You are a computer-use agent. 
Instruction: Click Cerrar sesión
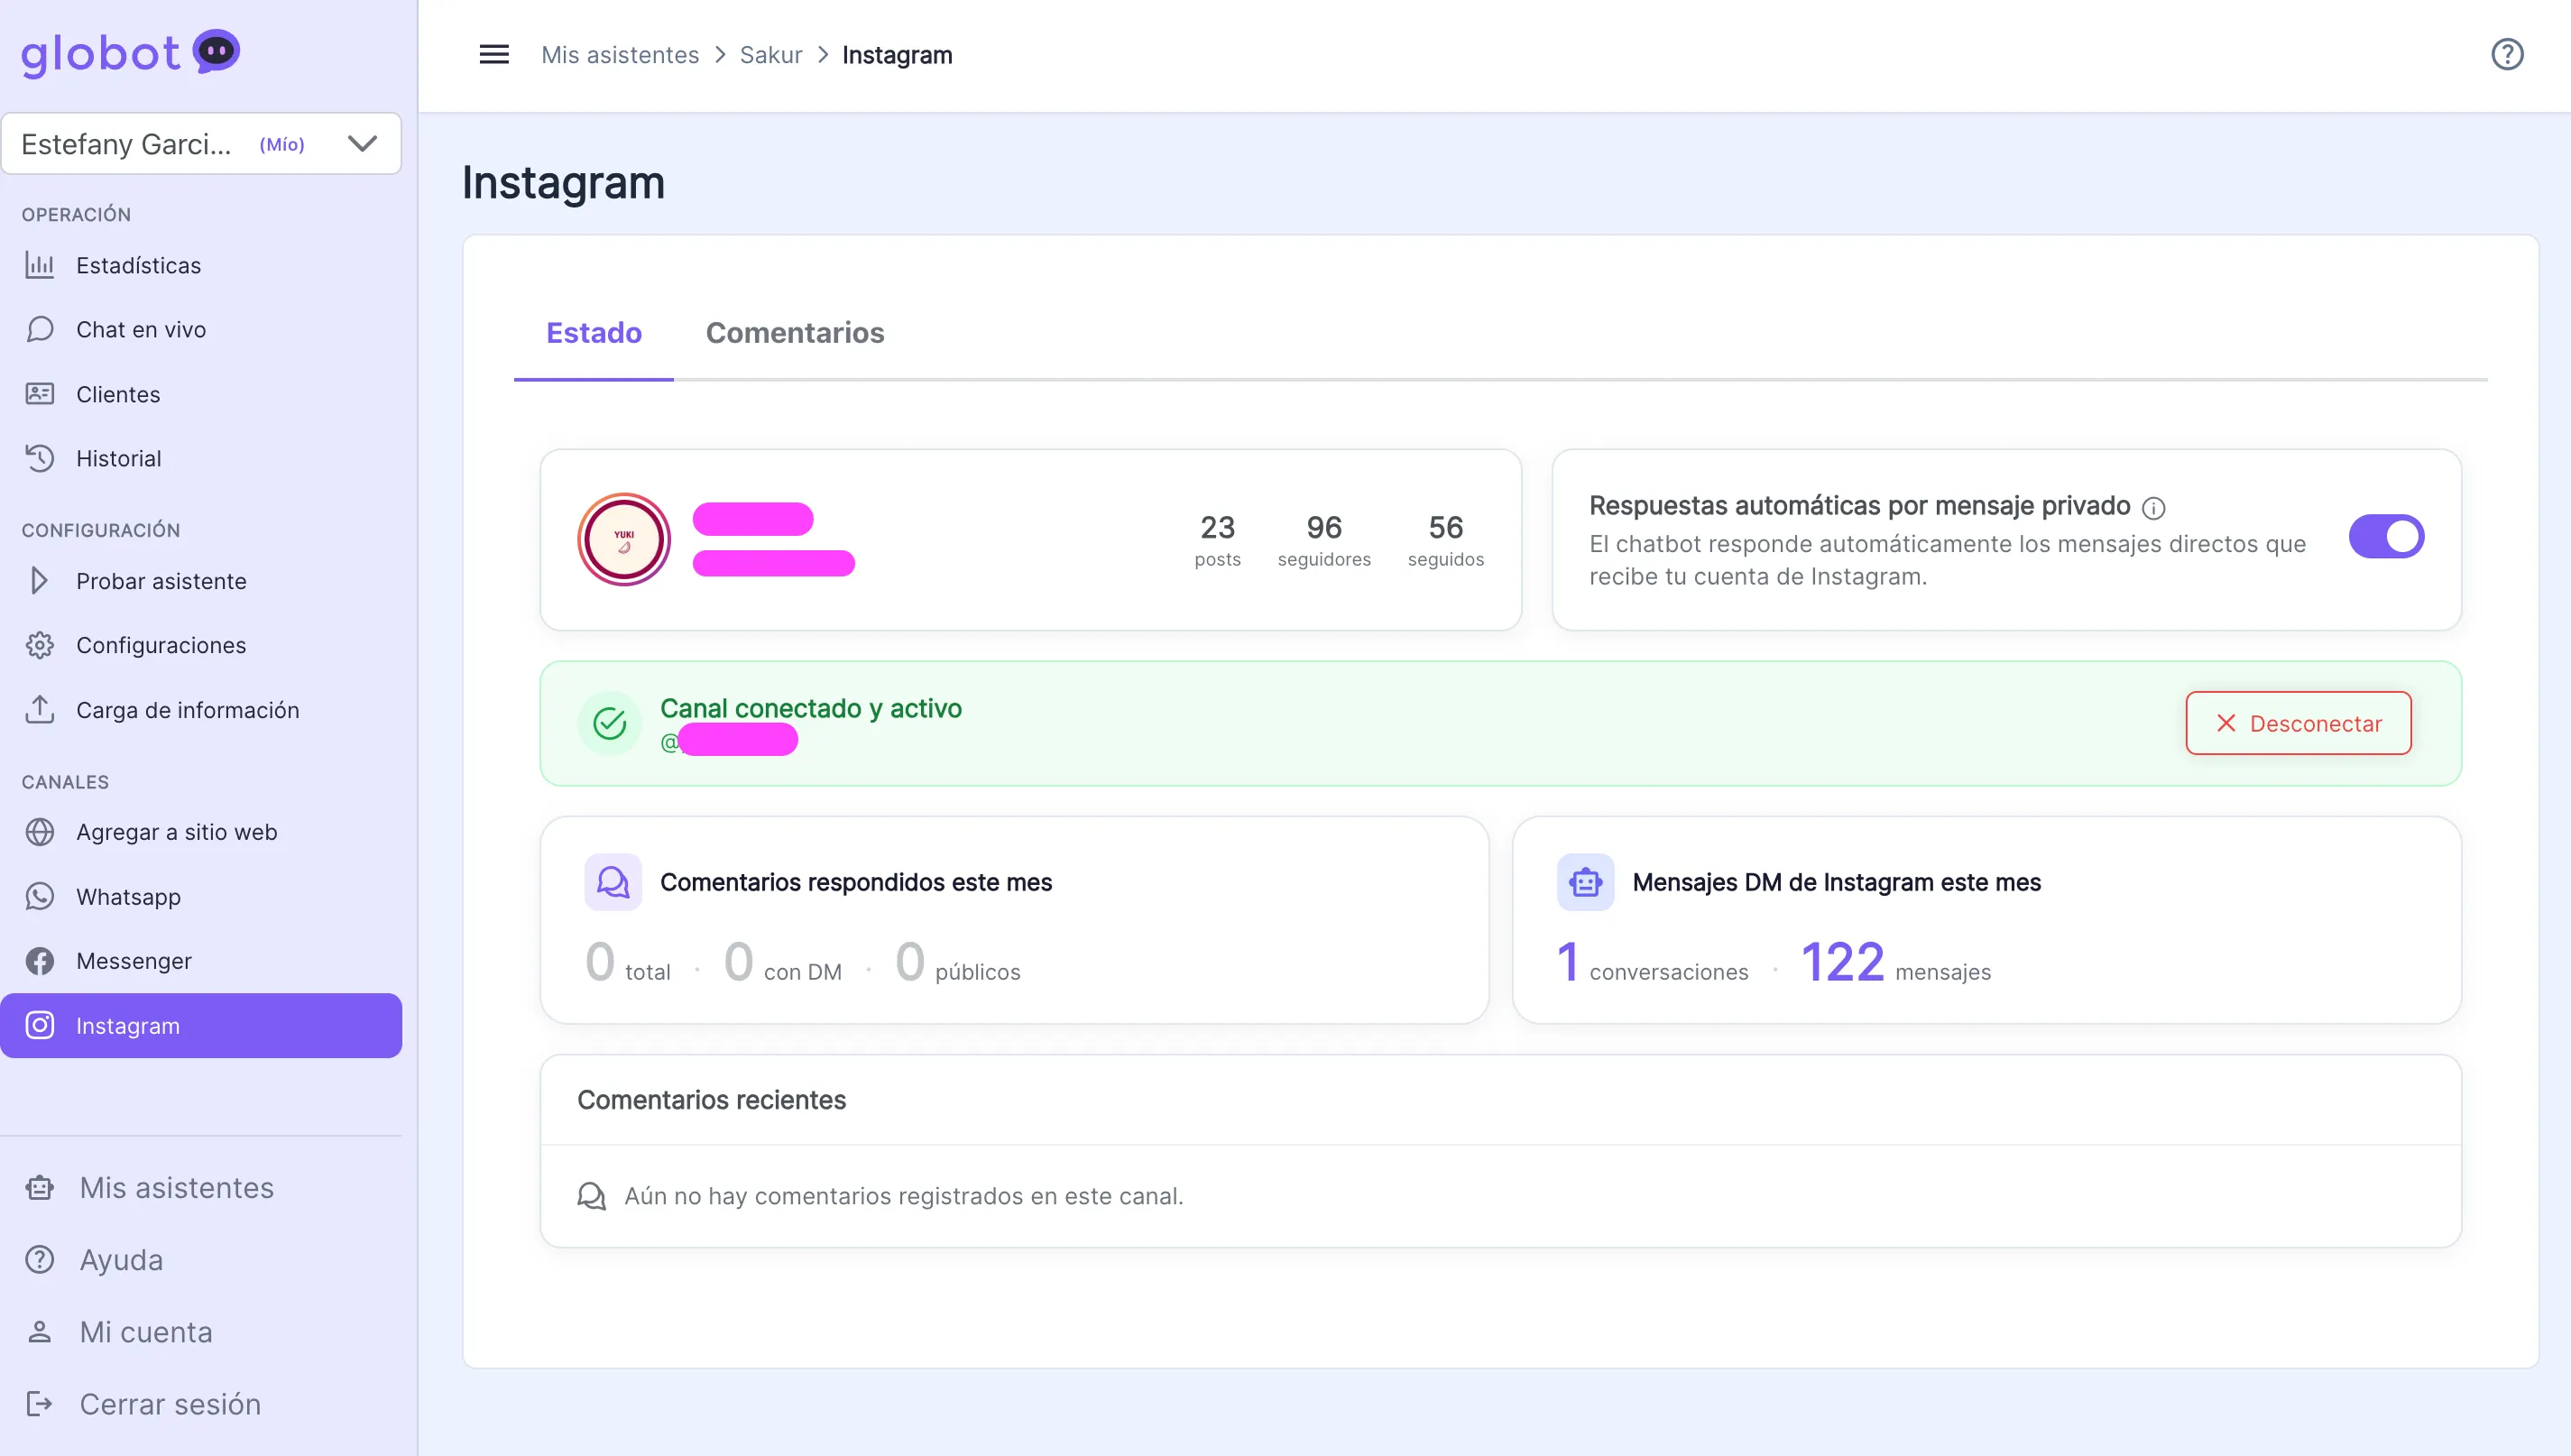coord(170,1404)
